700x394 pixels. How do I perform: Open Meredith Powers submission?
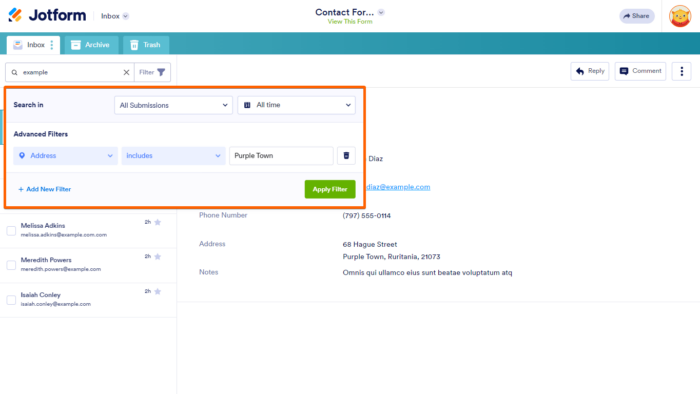pyautogui.click(x=88, y=265)
